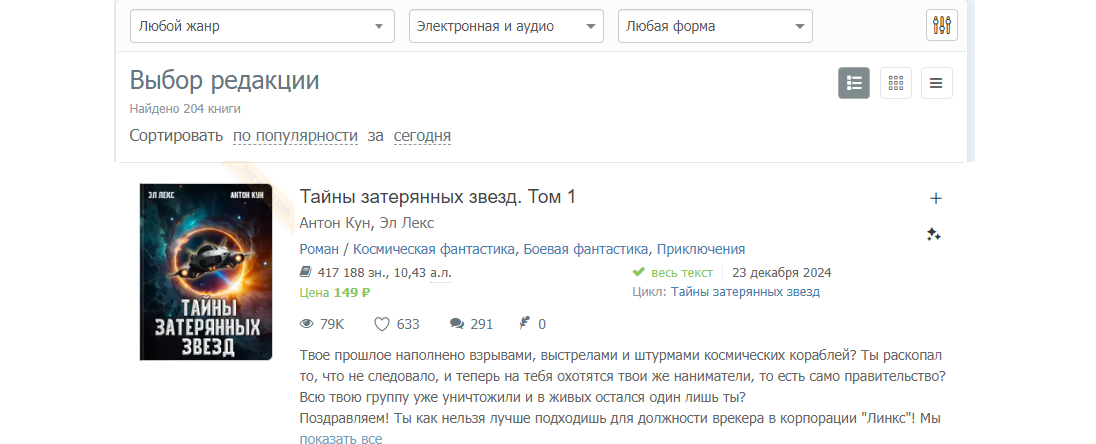Open the "Электронная и аудио" format dropdown
This screenshot has height=444, width=1096.
click(x=506, y=26)
